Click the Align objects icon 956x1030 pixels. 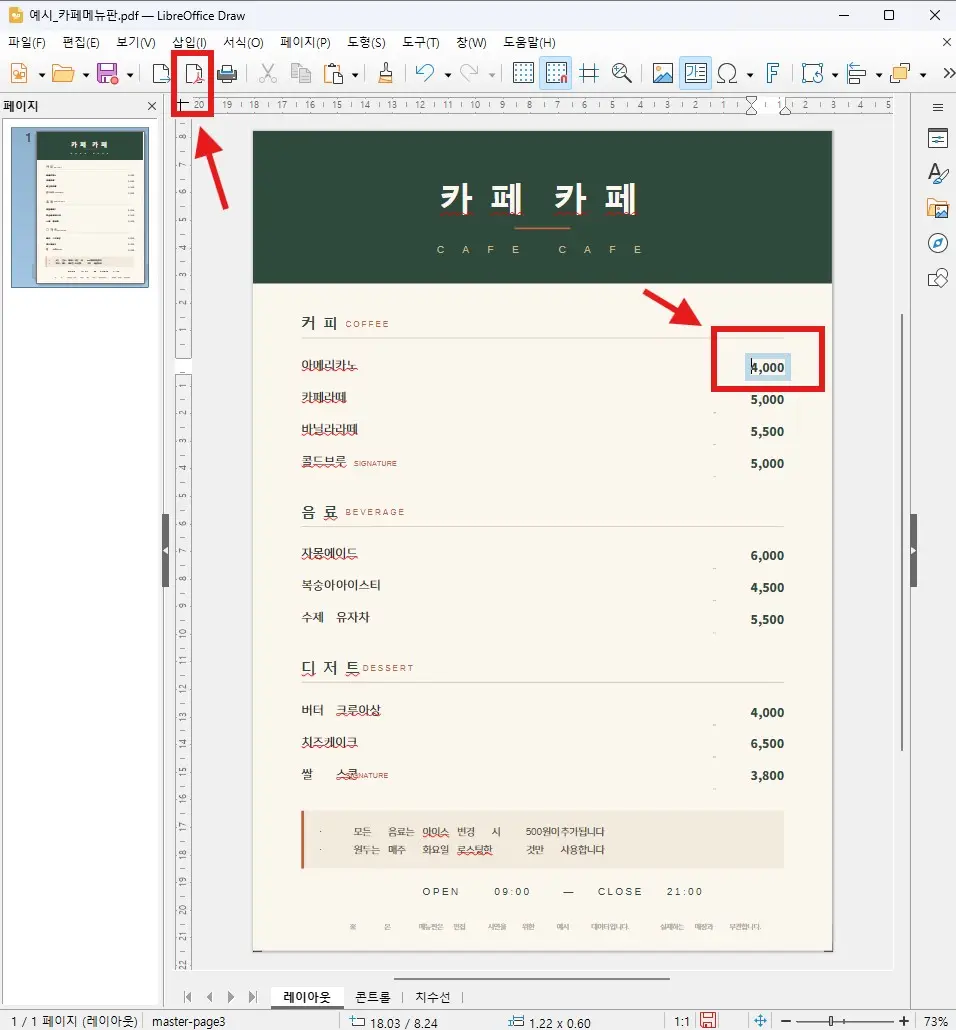[x=856, y=73]
